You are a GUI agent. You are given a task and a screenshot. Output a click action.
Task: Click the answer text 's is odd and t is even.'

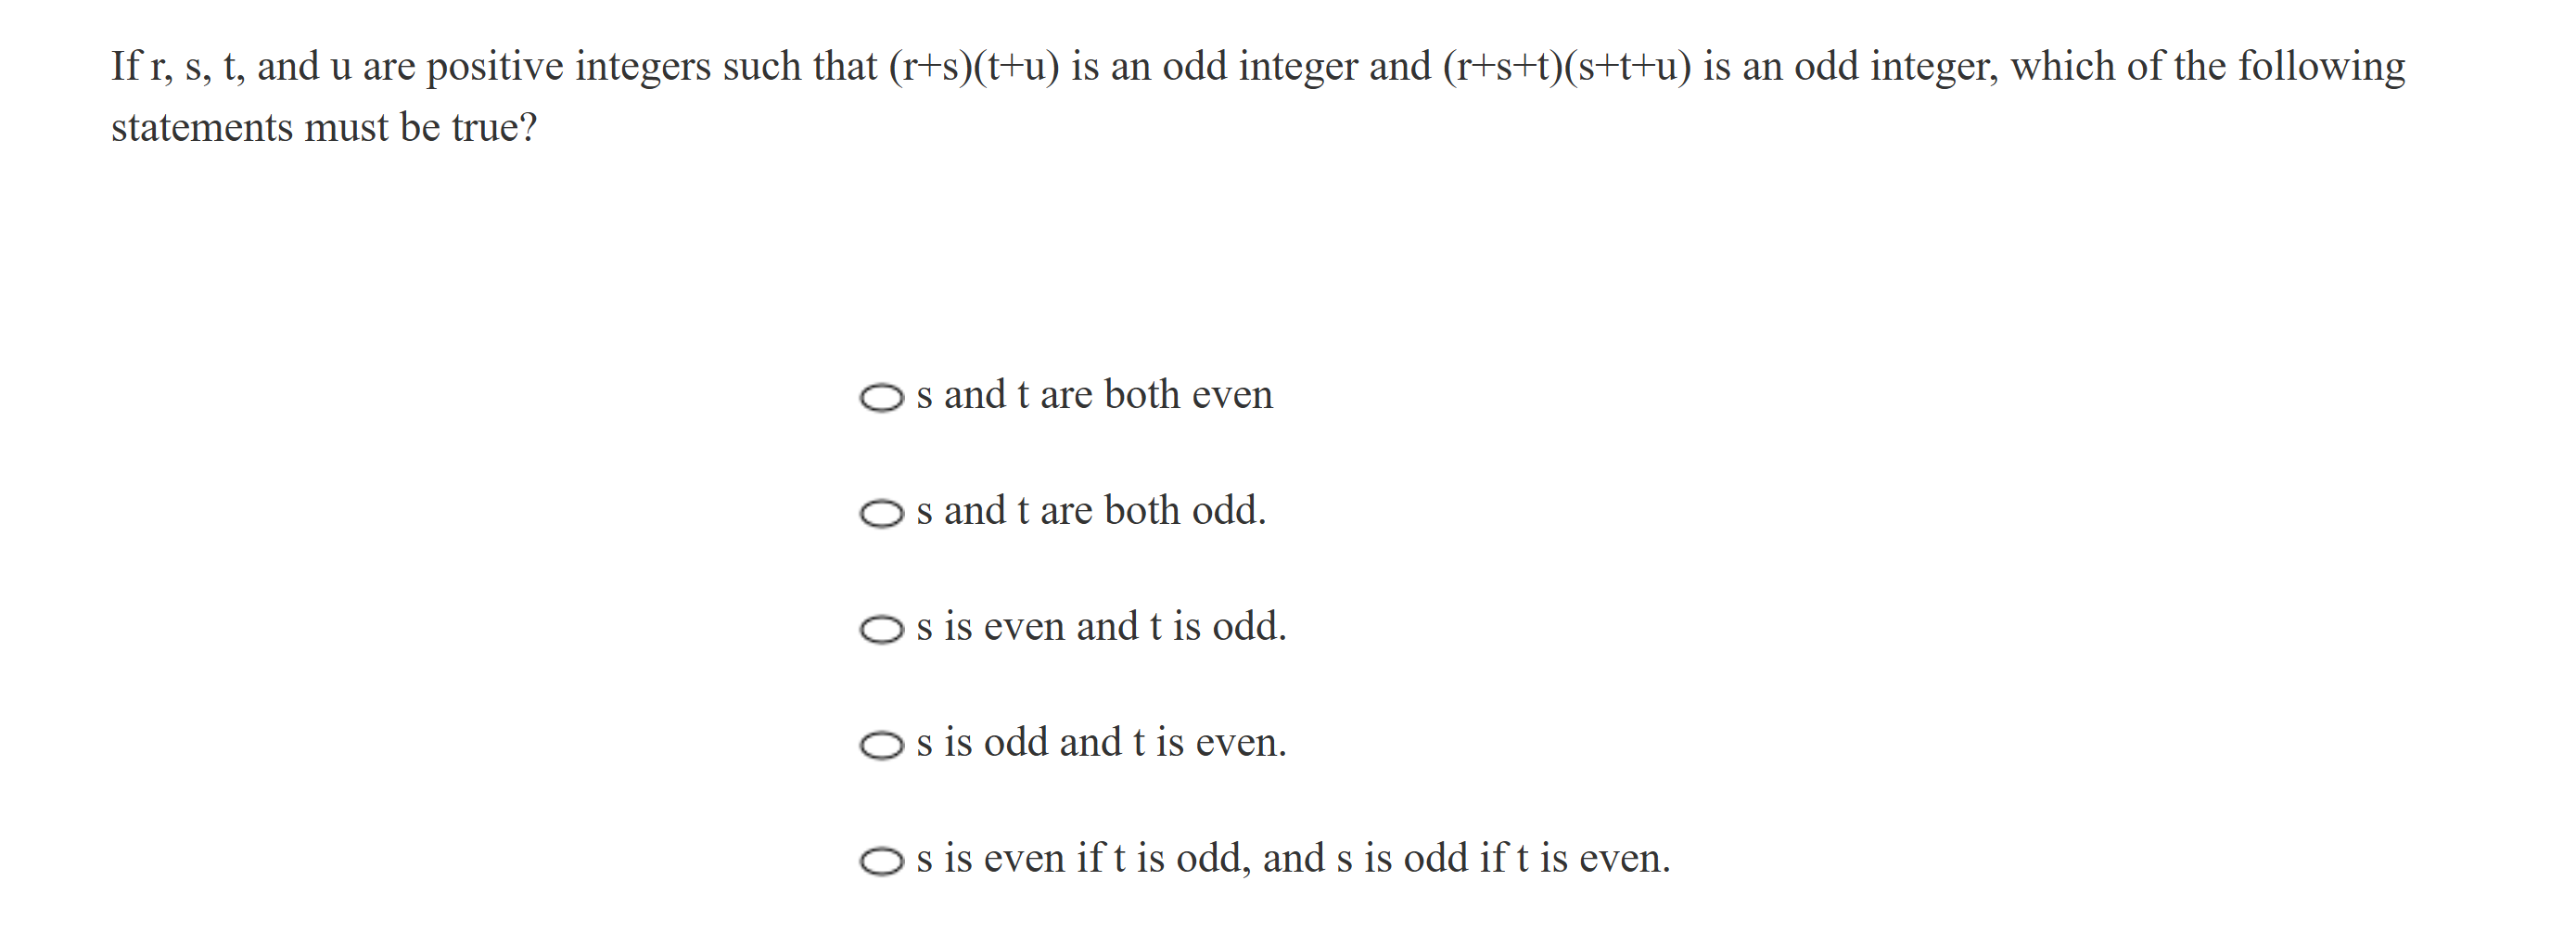click(1101, 743)
